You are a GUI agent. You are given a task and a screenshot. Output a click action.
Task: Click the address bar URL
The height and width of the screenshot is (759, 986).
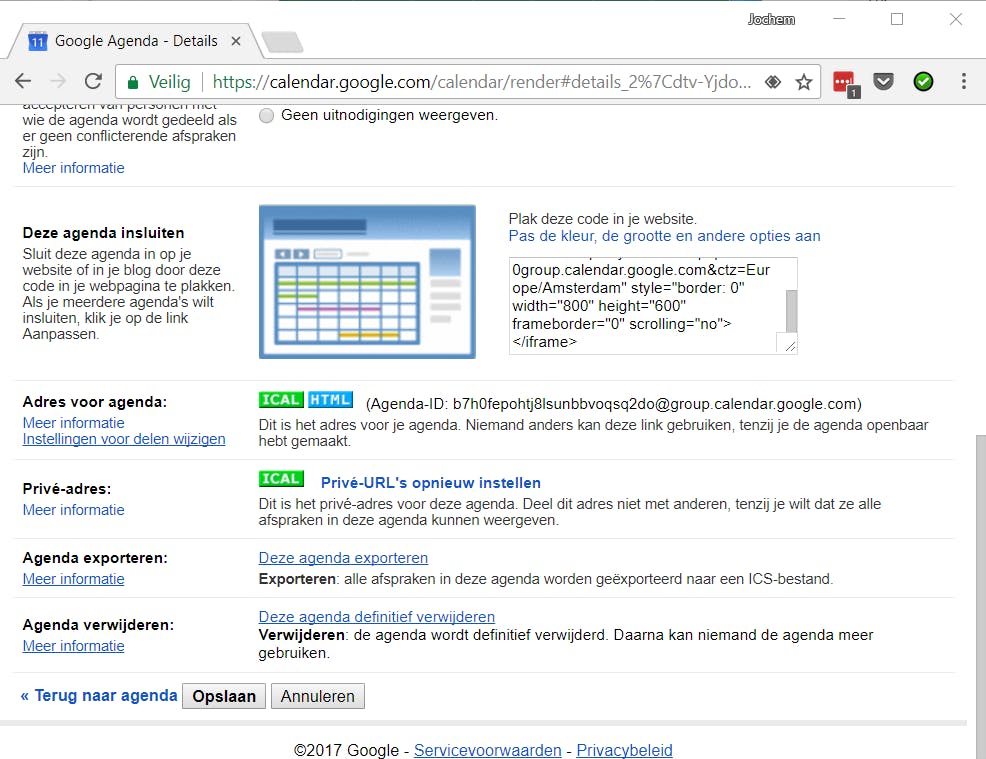pyautogui.click(x=482, y=82)
